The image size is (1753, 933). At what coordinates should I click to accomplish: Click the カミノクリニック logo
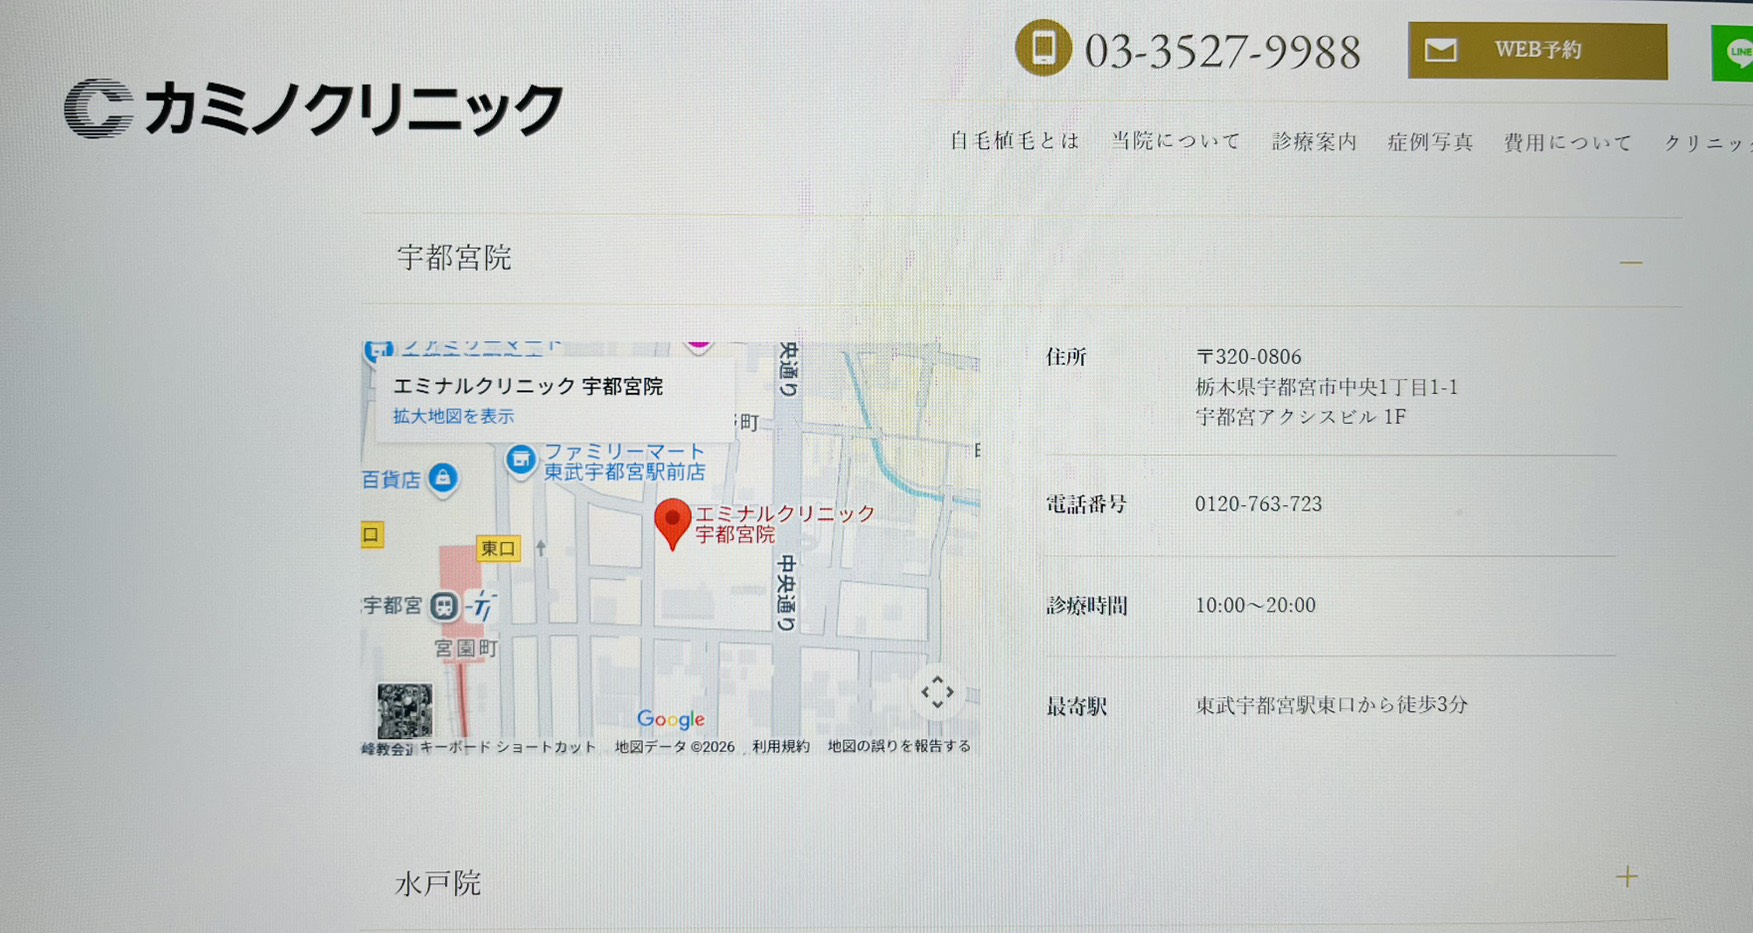(314, 107)
